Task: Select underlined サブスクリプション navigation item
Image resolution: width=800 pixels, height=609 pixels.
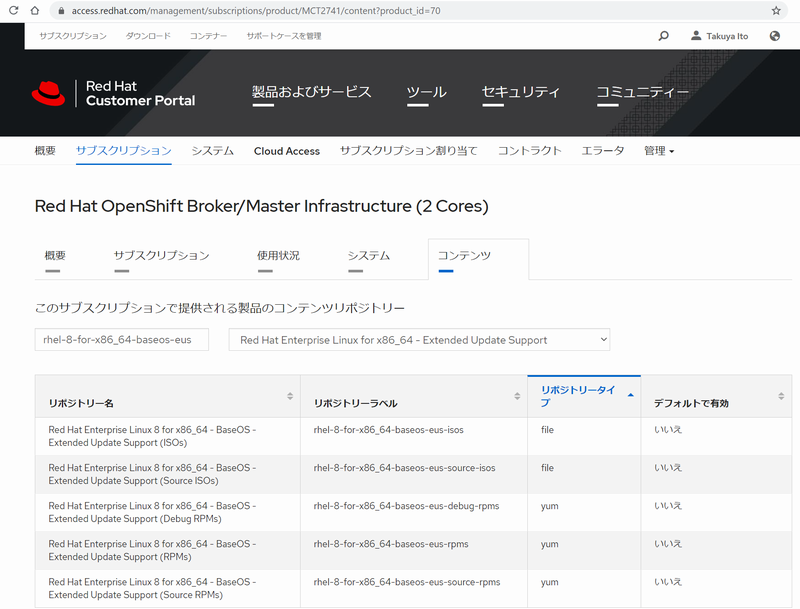Action: coord(123,150)
